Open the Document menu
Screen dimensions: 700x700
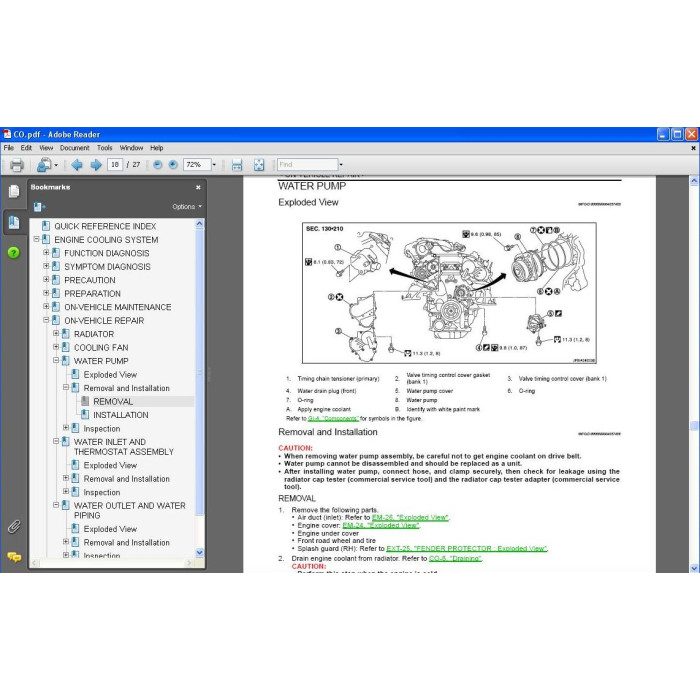75,148
